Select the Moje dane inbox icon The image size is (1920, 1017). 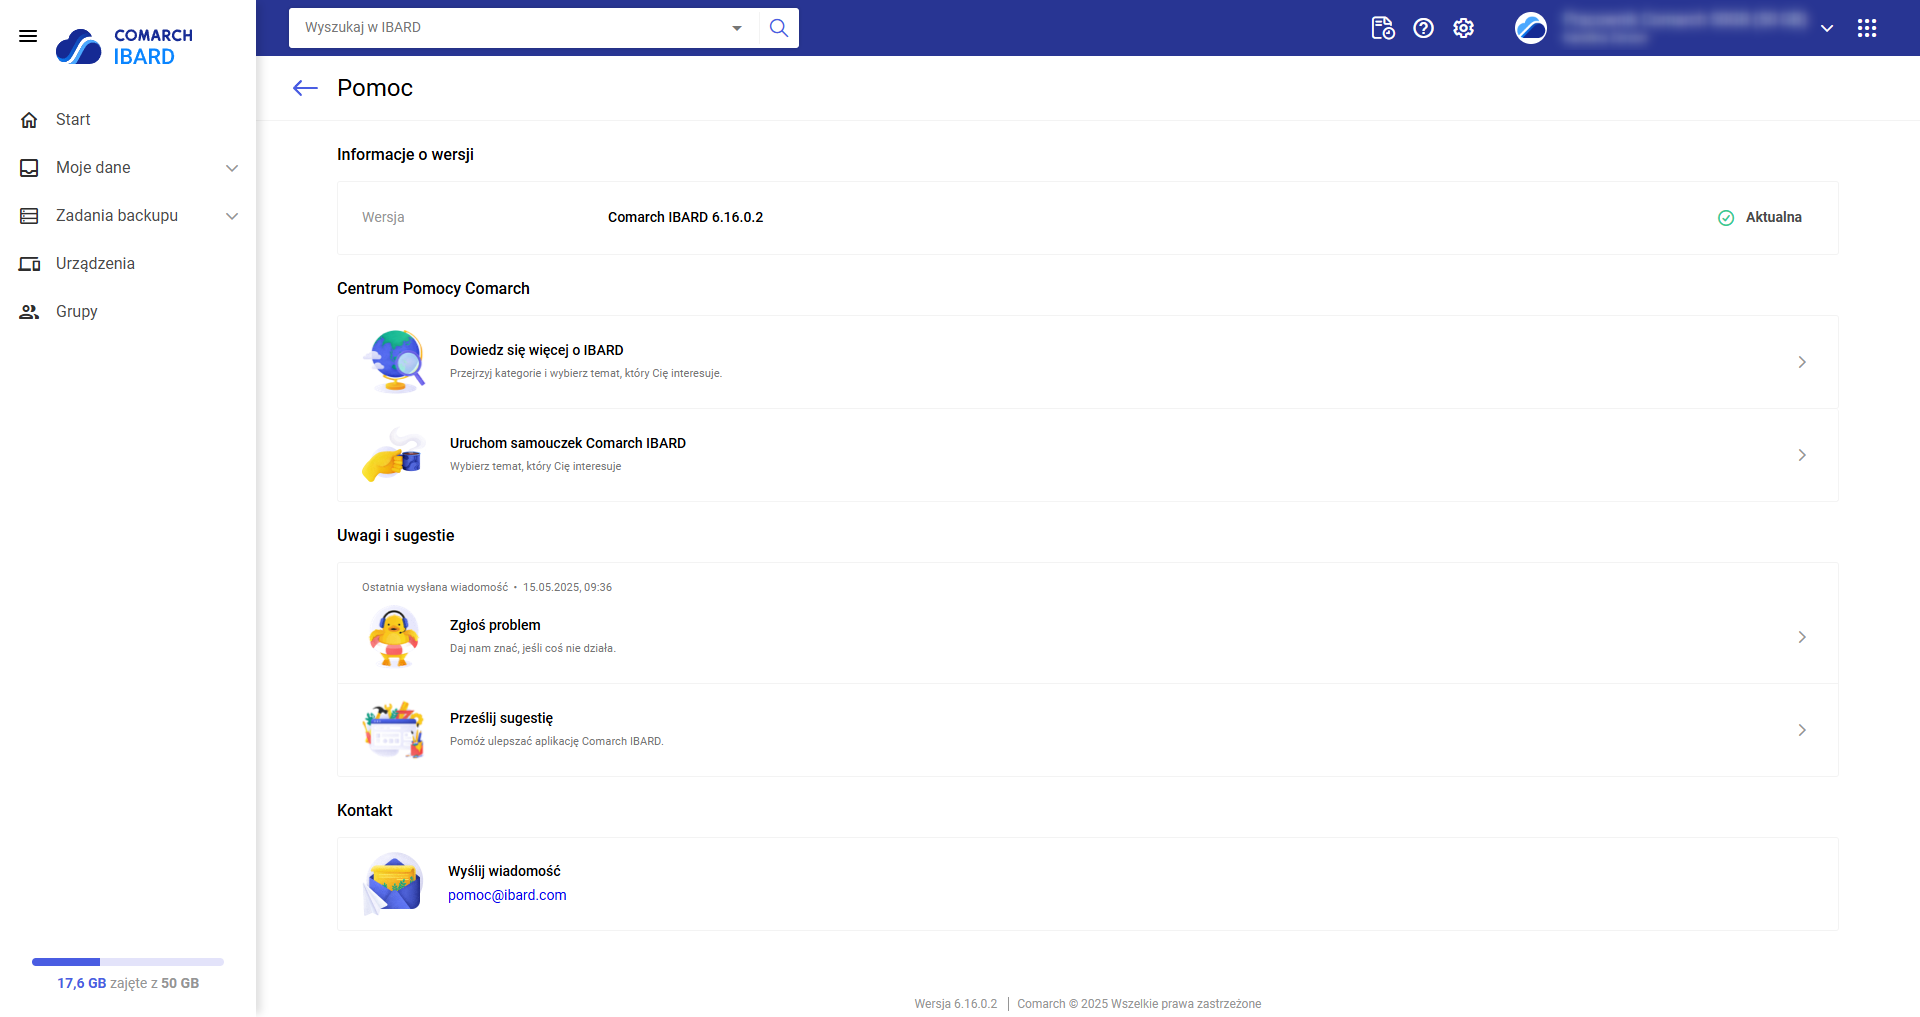[x=29, y=168]
